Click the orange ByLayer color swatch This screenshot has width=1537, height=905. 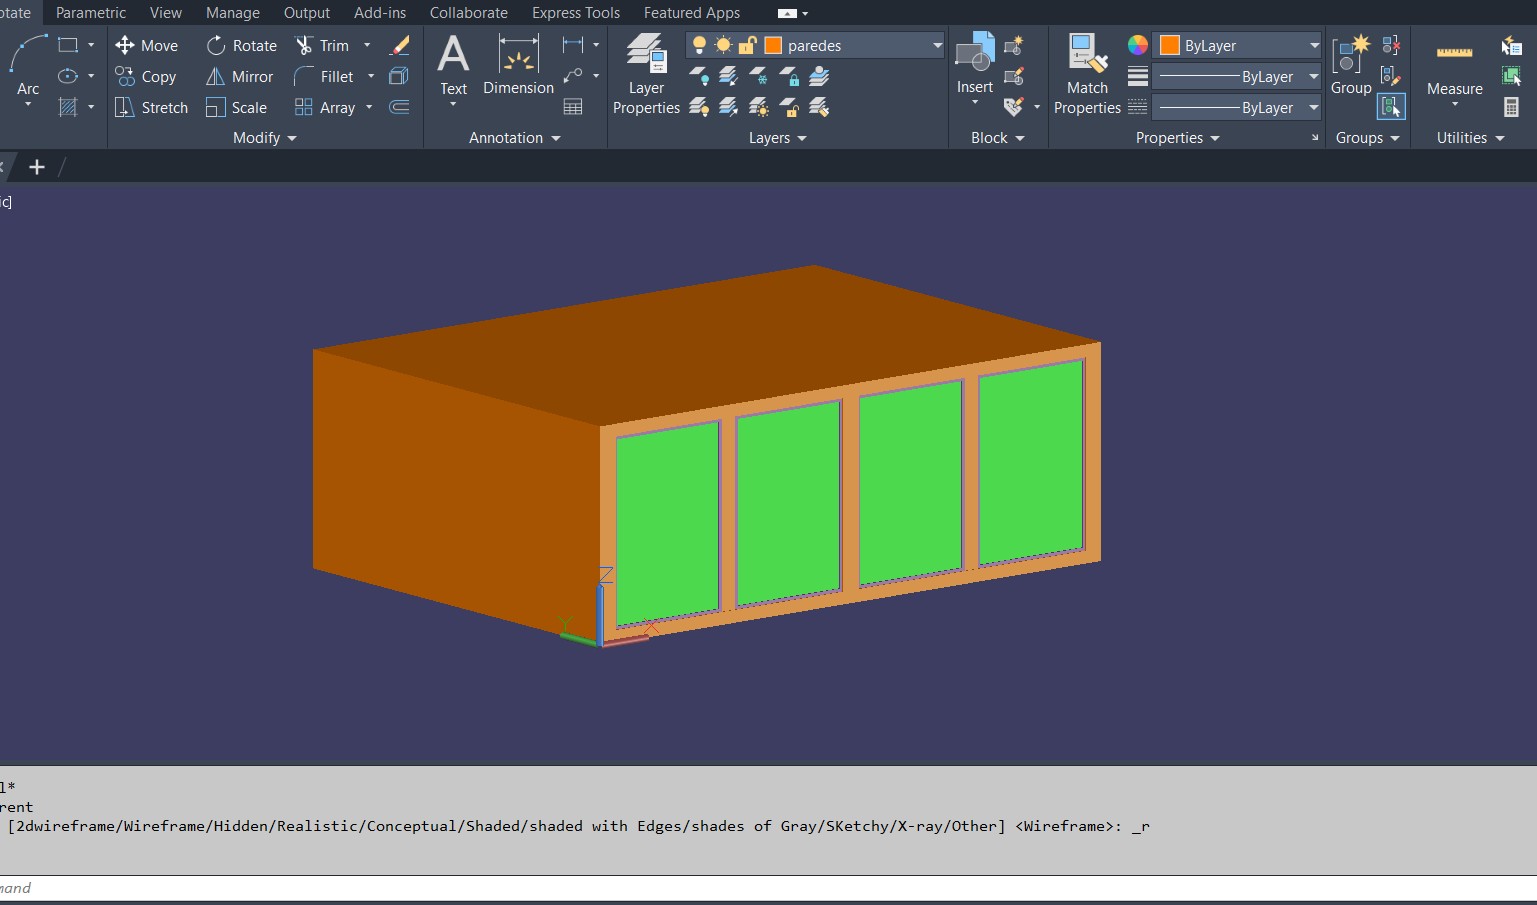click(1169, 45)
